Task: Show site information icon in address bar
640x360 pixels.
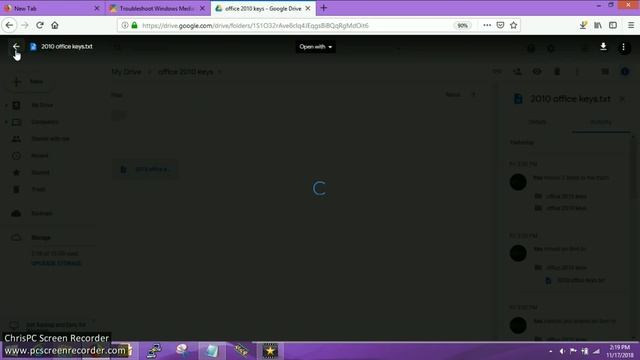Action: [125, 25]
